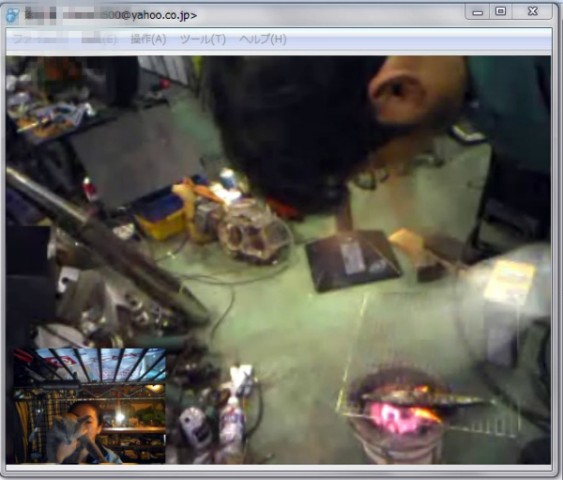Viewport: 563px width, 480px height.
Task: Click the empty title bar right of the address
Action: [330, 15]
